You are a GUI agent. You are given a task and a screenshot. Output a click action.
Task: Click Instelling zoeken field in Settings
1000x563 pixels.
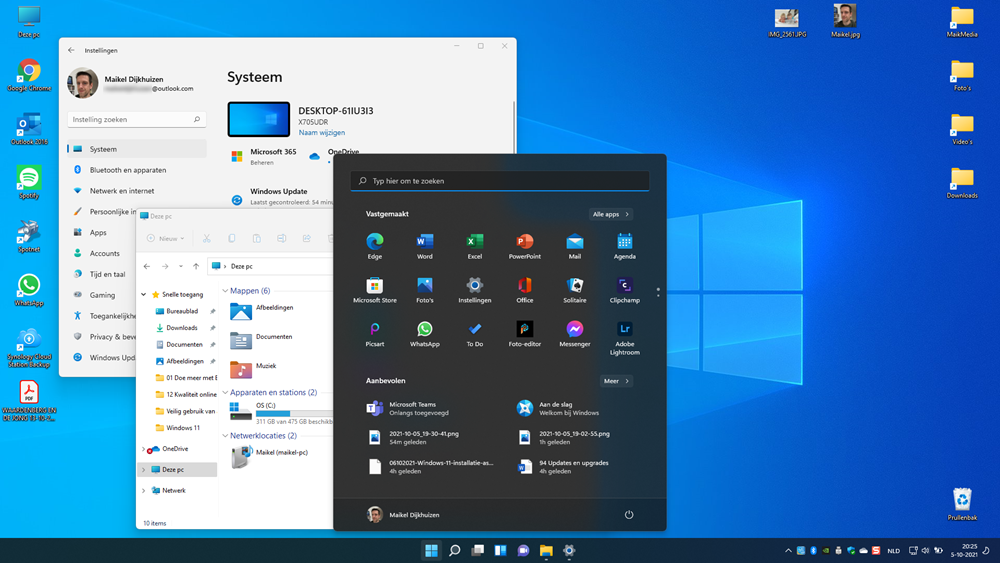click(136, 119)
